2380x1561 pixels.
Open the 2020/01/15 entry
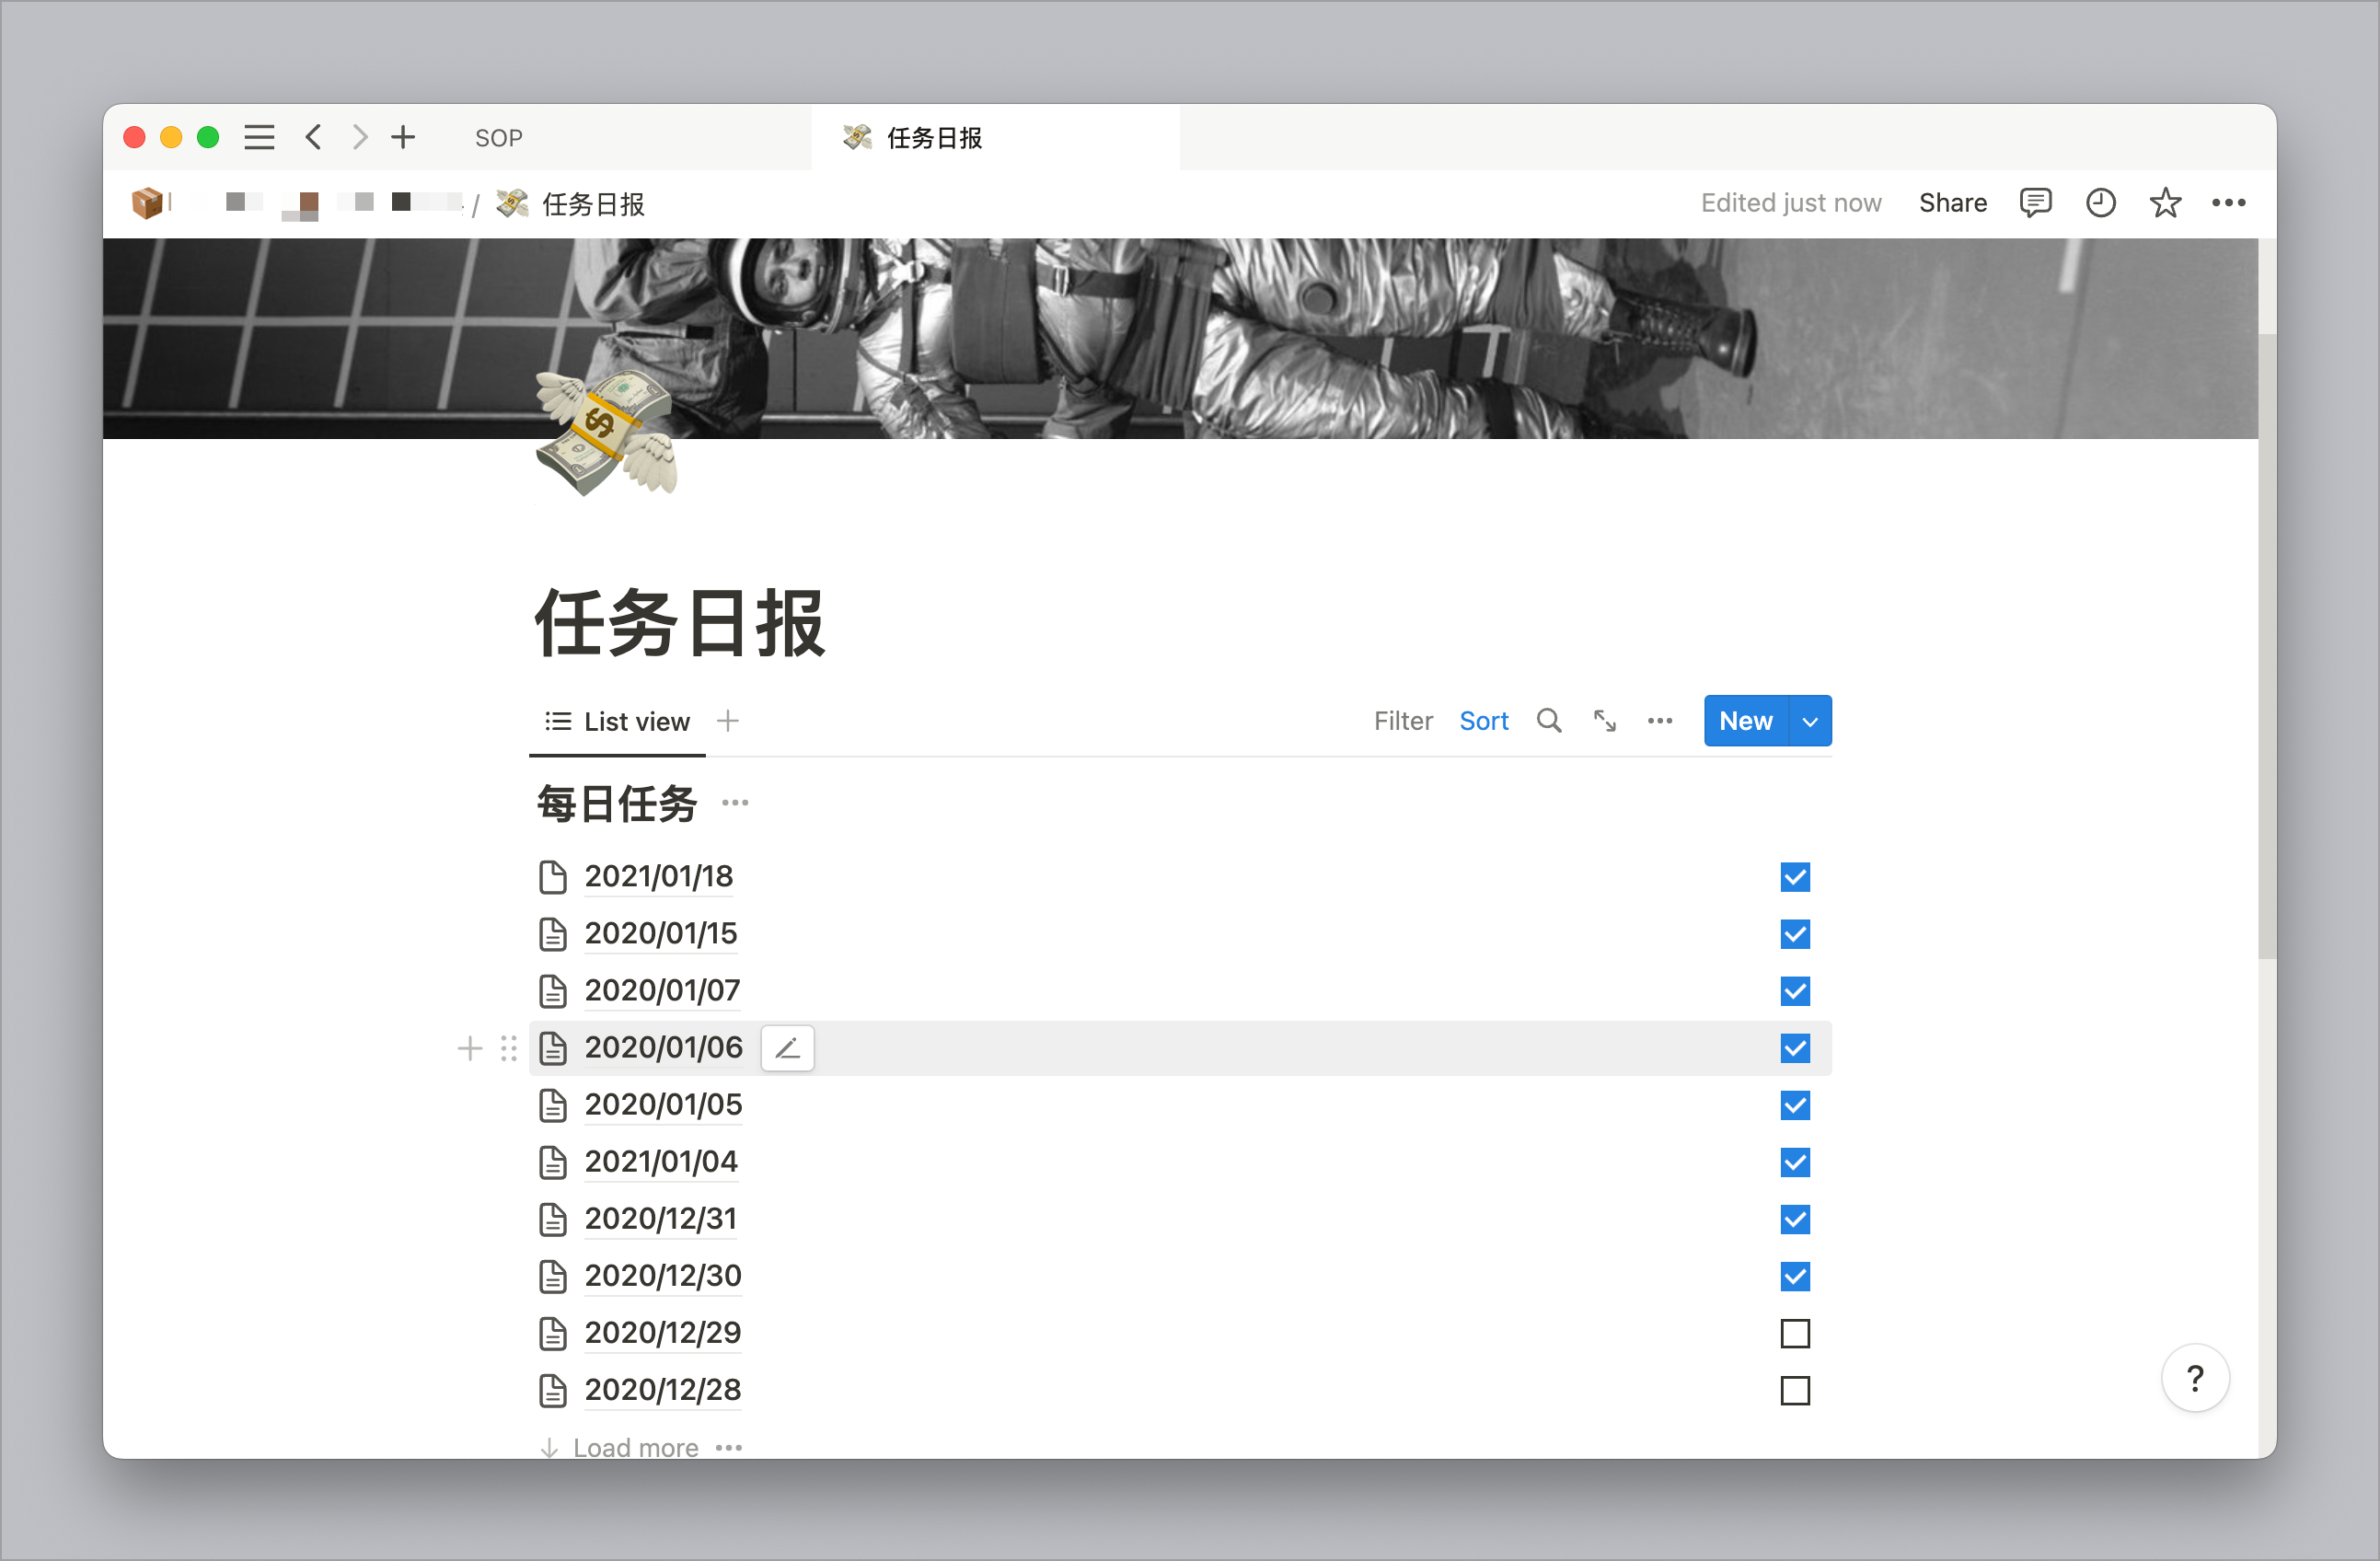(x=660, y=934)
